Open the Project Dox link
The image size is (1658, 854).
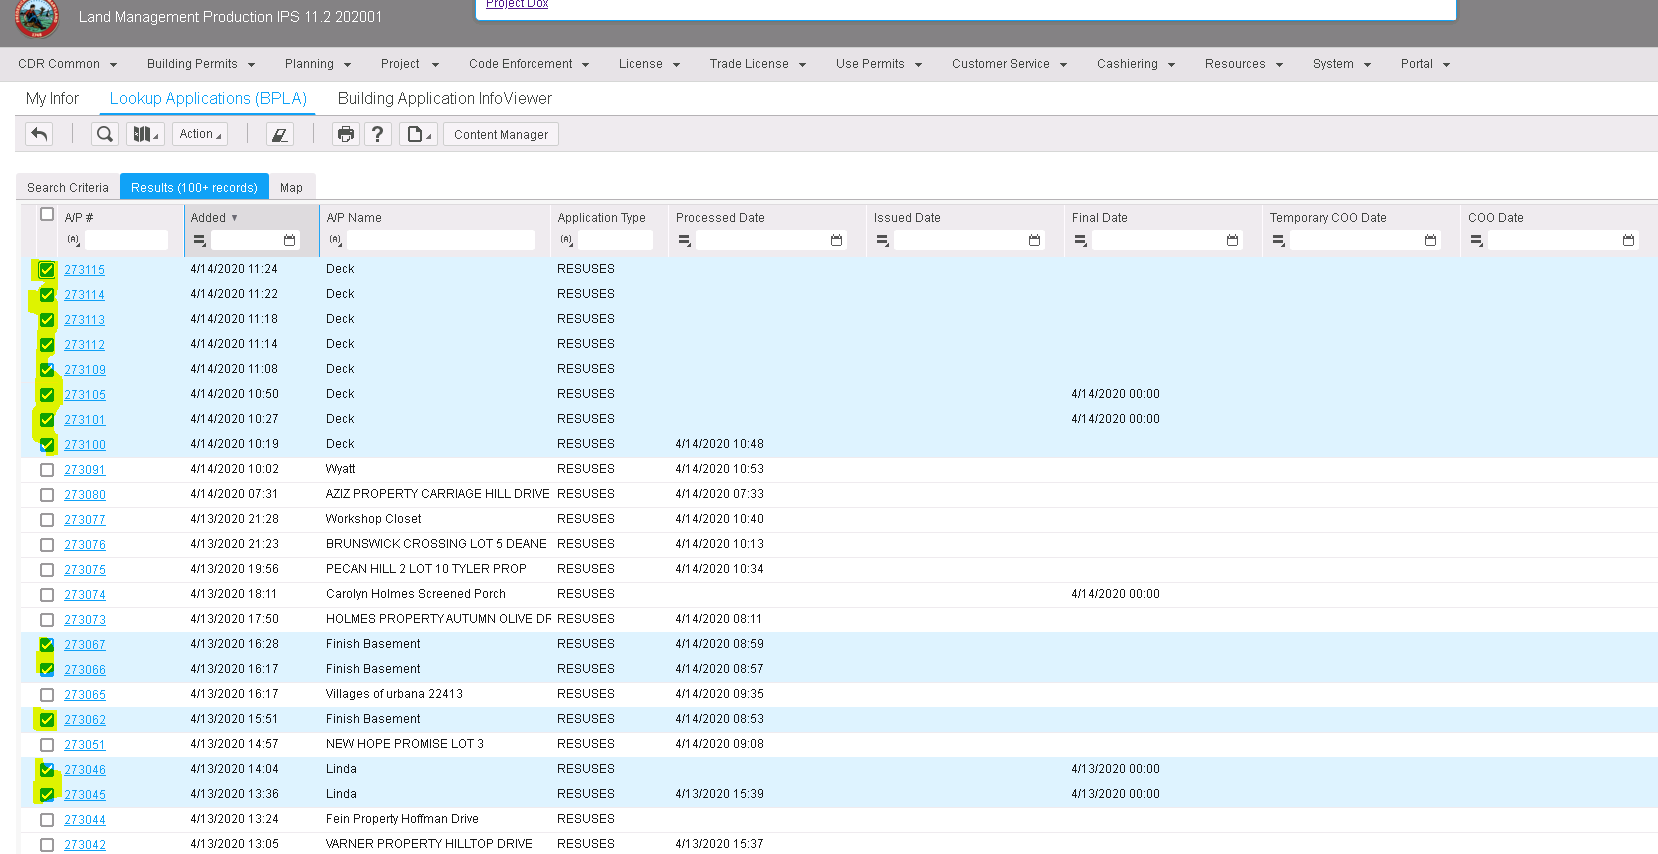click(517, 4)
